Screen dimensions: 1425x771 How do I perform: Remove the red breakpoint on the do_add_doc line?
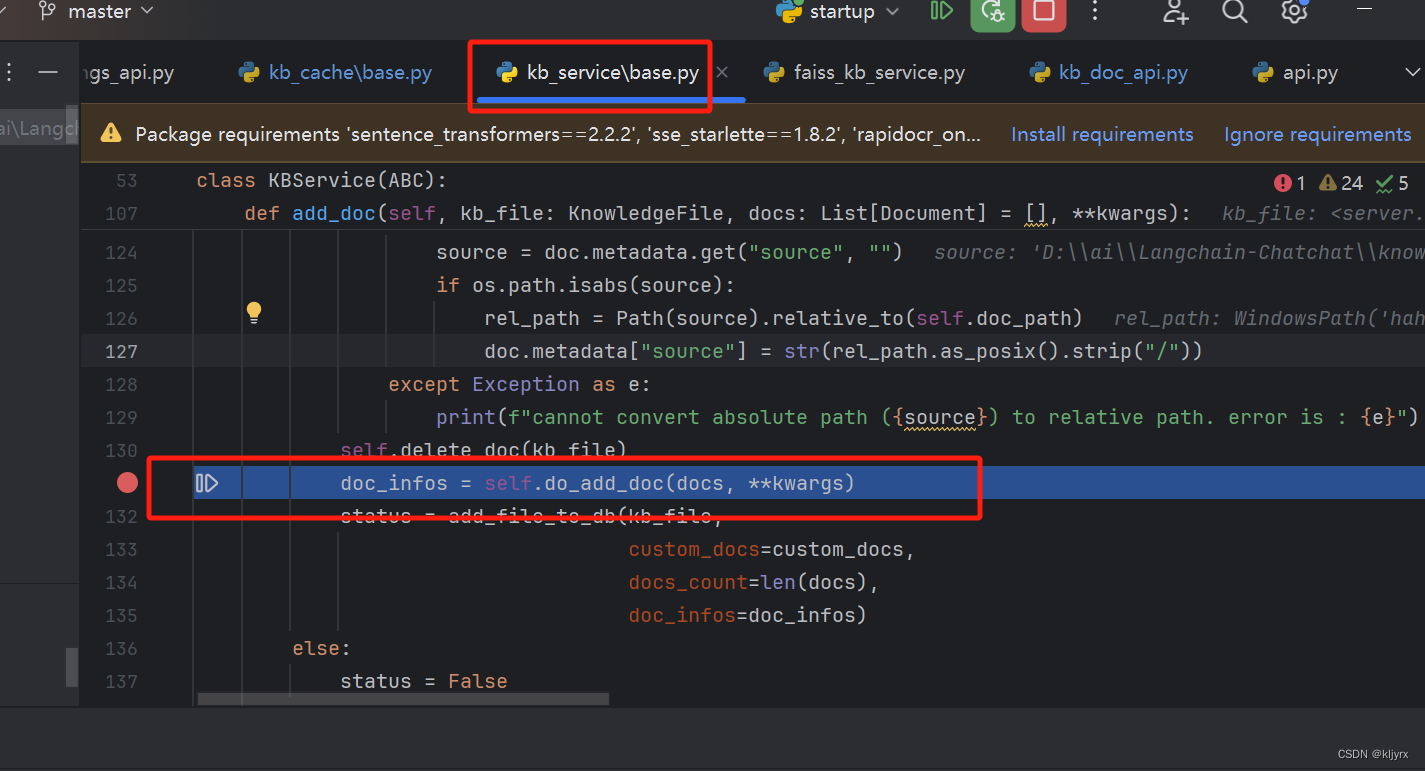coord(127,484)
